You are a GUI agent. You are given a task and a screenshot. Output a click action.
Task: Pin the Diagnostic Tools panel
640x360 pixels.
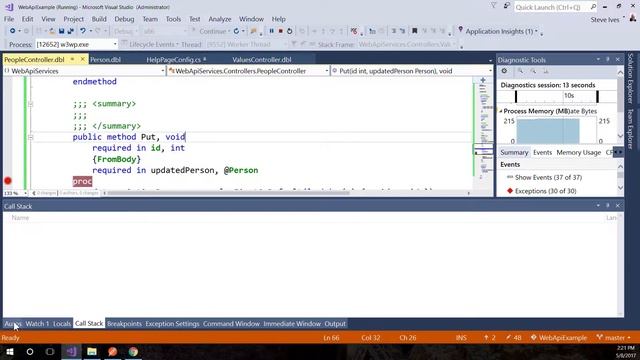coord(607,60)
